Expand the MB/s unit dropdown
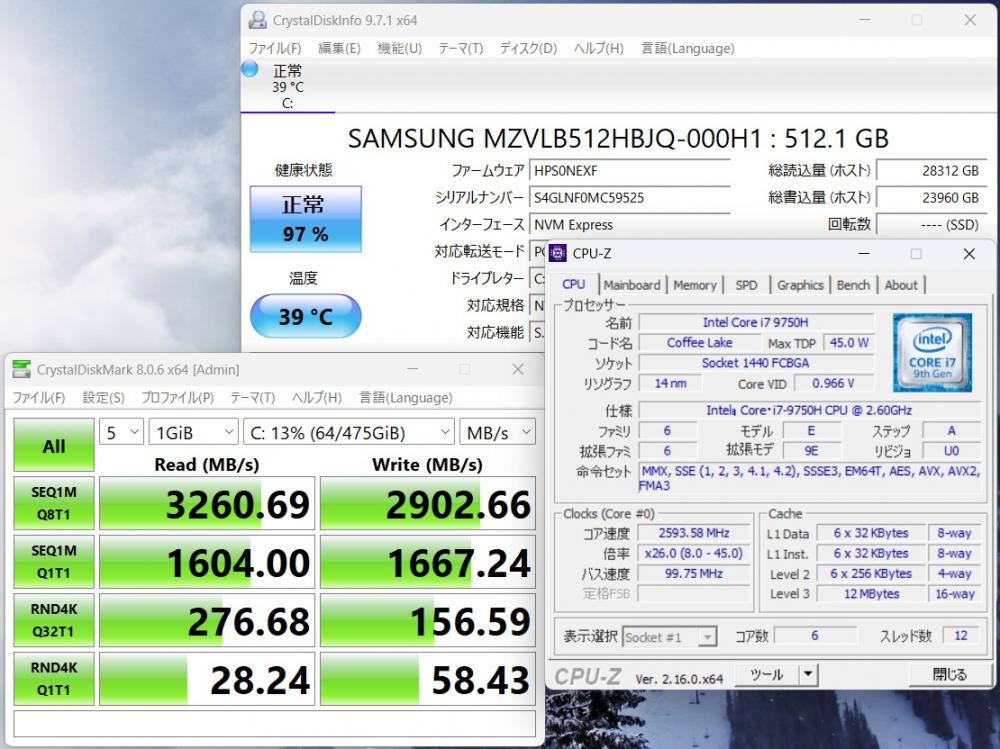Viewport: 1000px width, 749px height. pos(497,433)
